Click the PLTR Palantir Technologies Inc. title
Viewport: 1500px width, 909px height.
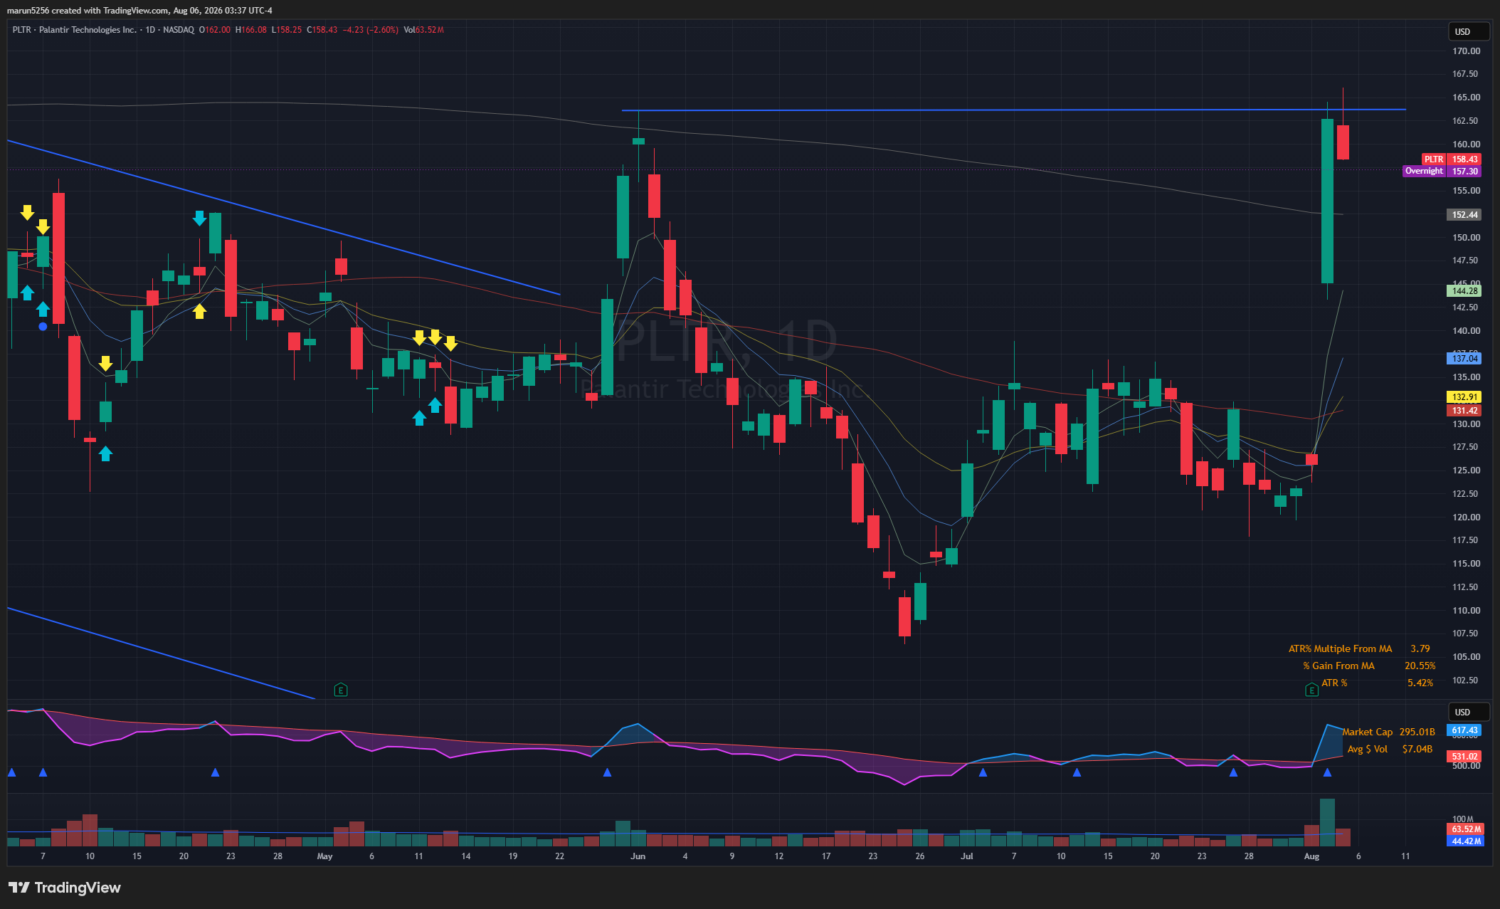pyautogui.click(x=74, y=30)
